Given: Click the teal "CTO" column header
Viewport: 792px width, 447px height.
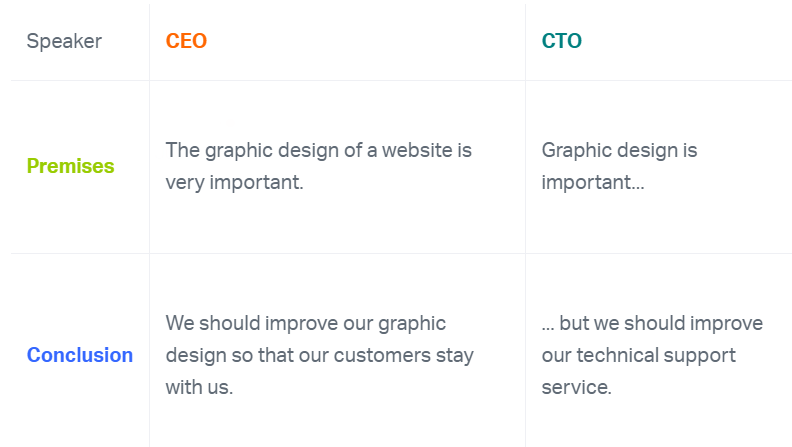Looking at the screenshot, I should [561, 41].
